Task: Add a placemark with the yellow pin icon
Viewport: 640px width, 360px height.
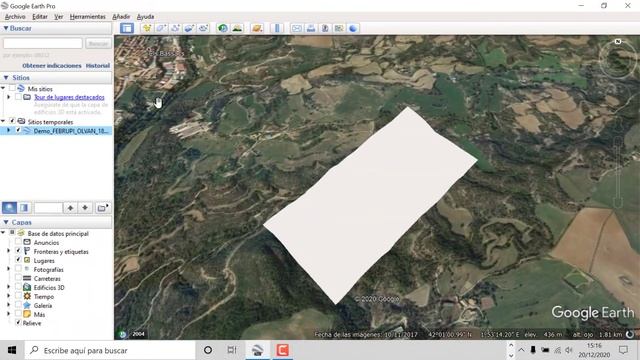Action: pyautogui.click(x=147, y=28)
